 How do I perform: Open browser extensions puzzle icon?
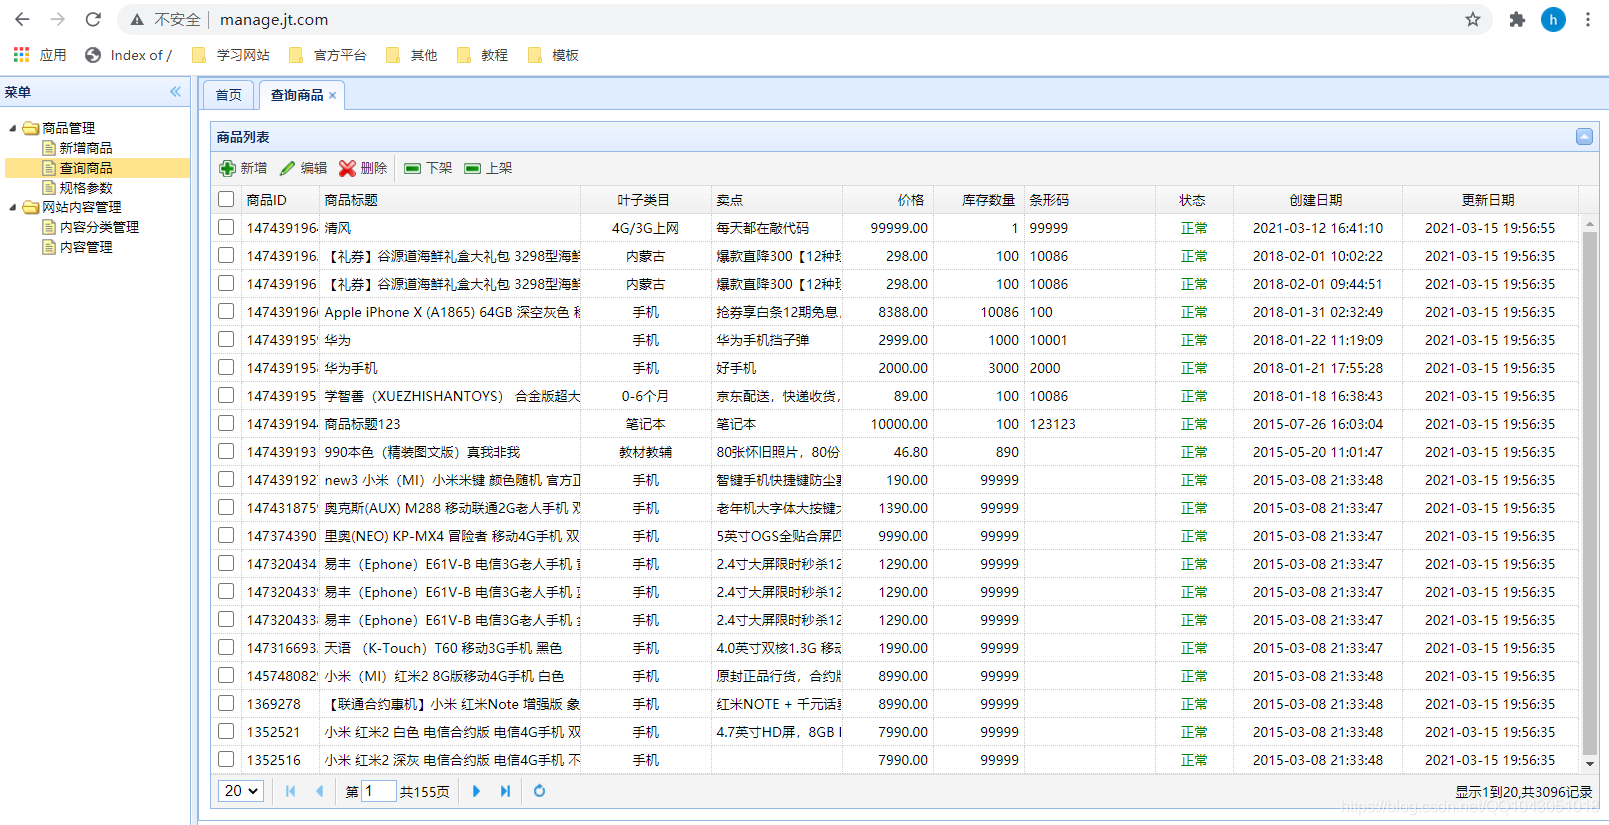pos(1517,19)
